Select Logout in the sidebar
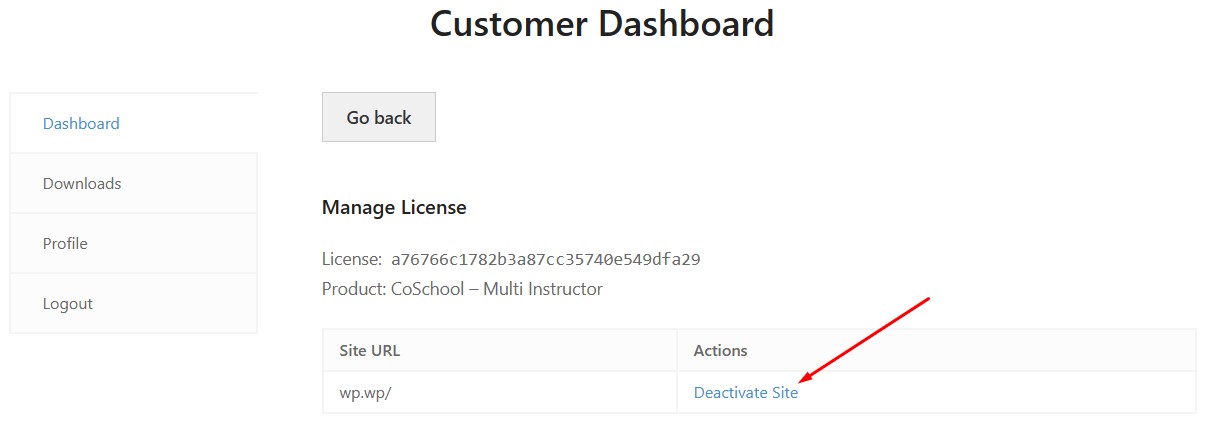1207x423 pixels. coord(133,303)
